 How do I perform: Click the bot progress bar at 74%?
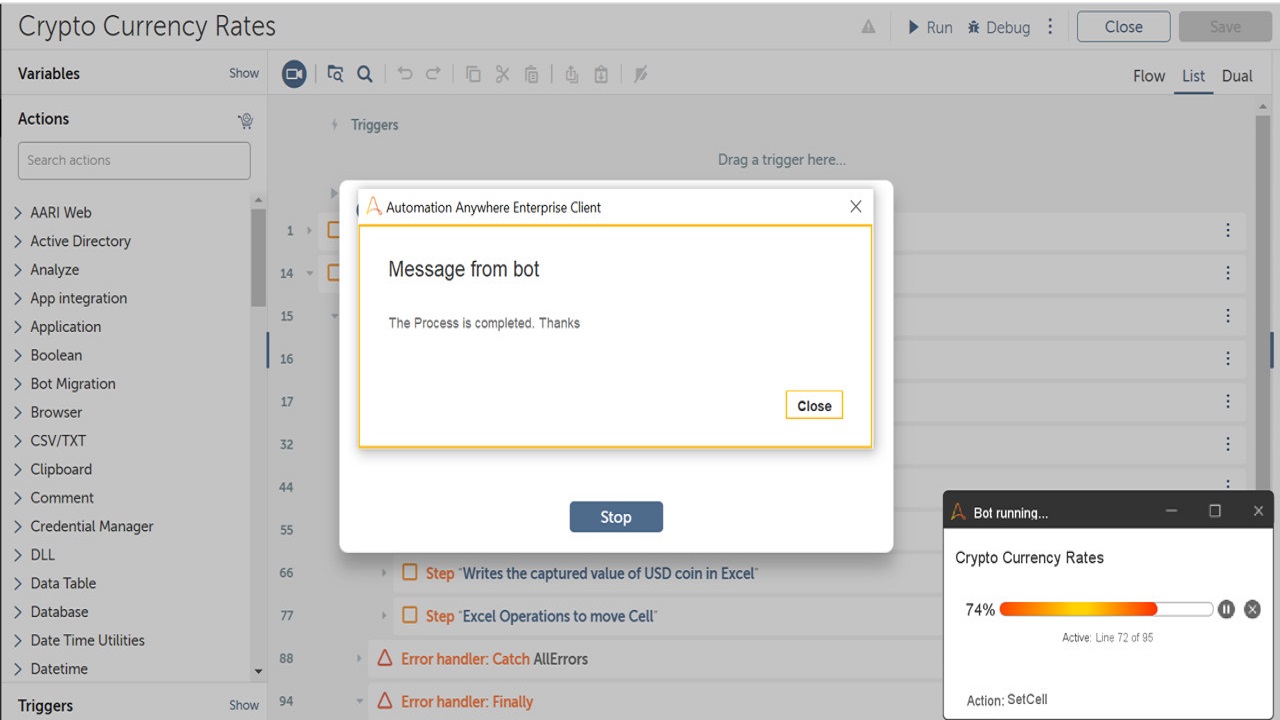[1106, 609]
